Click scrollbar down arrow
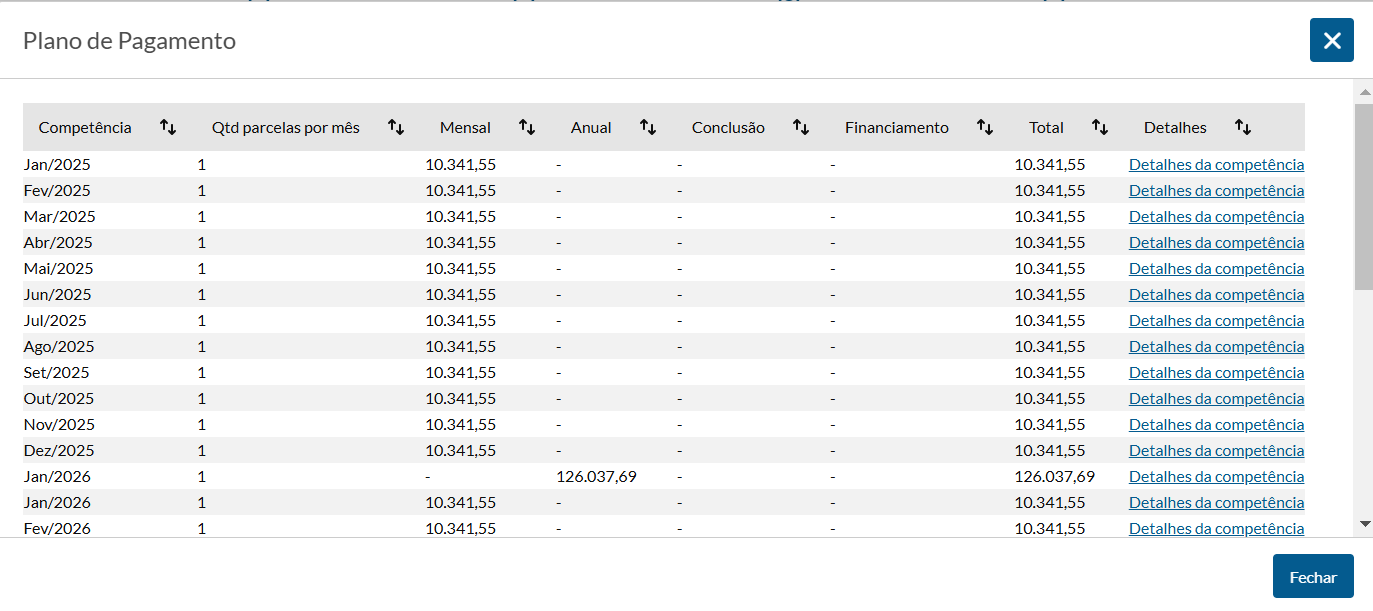The width and height of the screenshot is (1373, 611). coord(1364,524)
